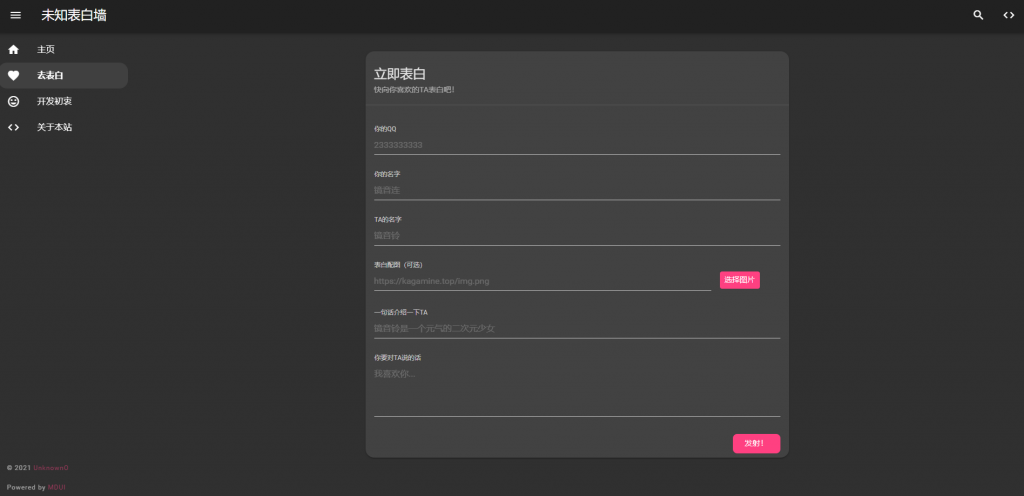Click the search magnifier icon

[x=978, y=15]
